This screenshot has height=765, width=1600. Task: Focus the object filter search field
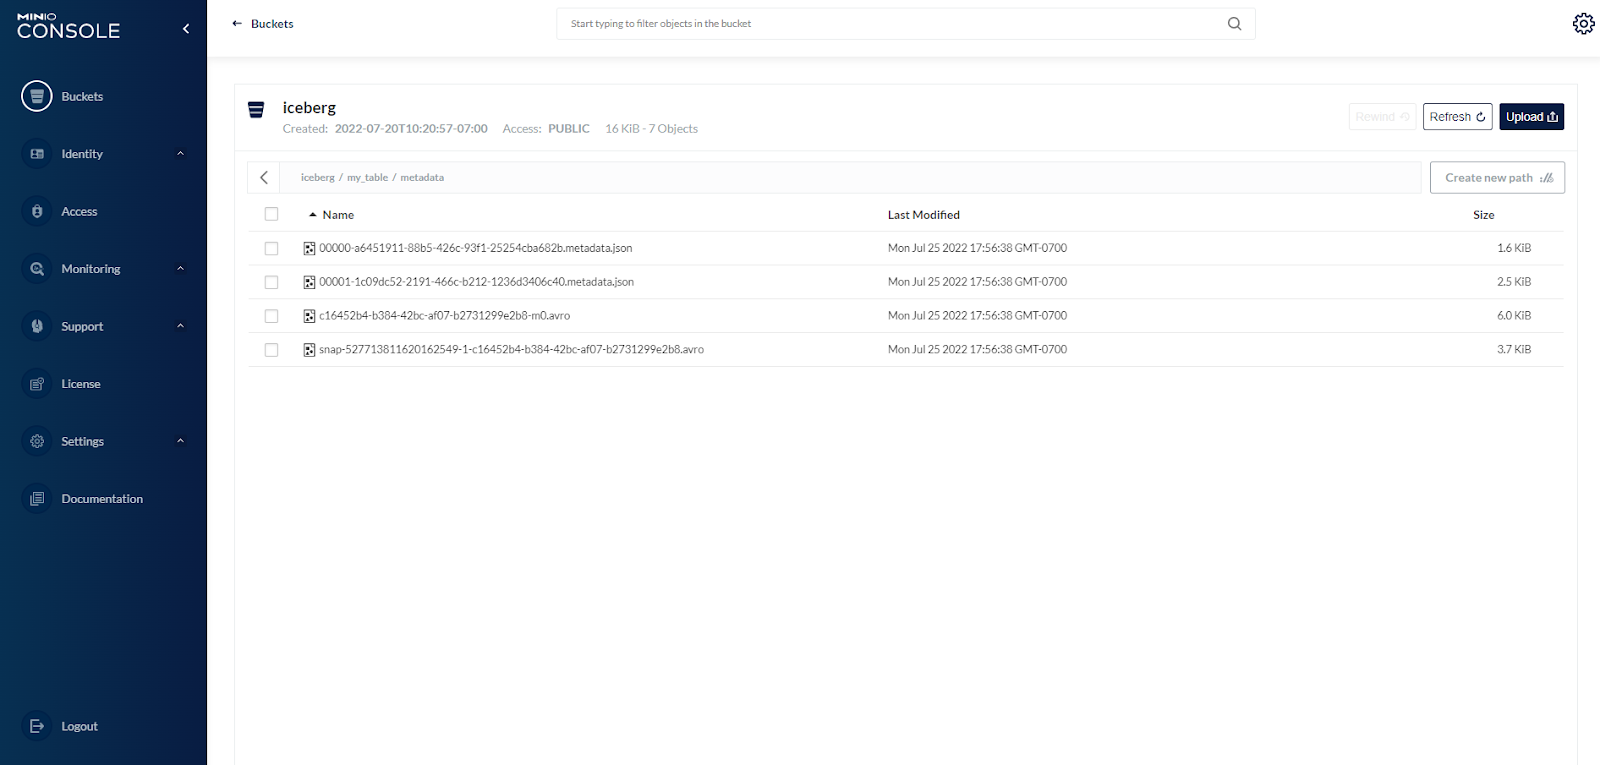pyautogui.click(x=890, y=24)
